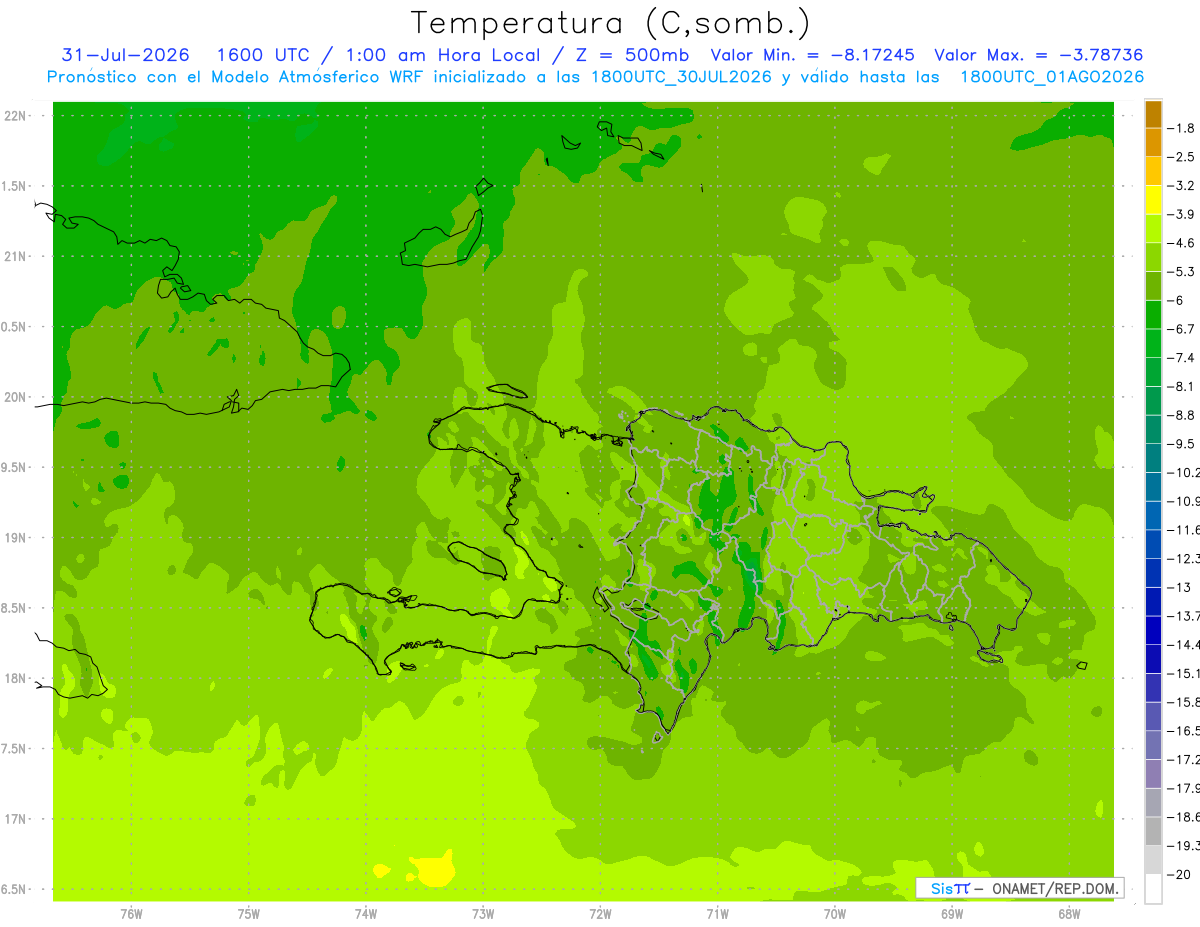Viewport: 1200px width, 927px height.
Task: Click the "1800UTC_30JUL2026" initialization time
Action: (x=680, y=77)
